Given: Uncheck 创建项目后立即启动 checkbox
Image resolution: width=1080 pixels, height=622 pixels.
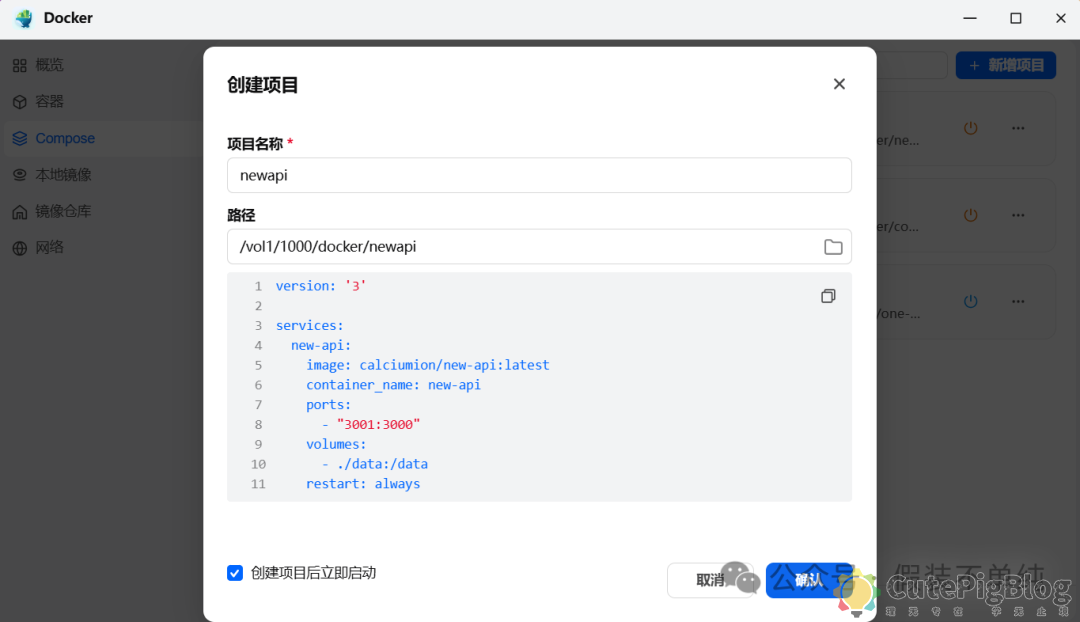Looking at the screenshot, I should point(234,572).
